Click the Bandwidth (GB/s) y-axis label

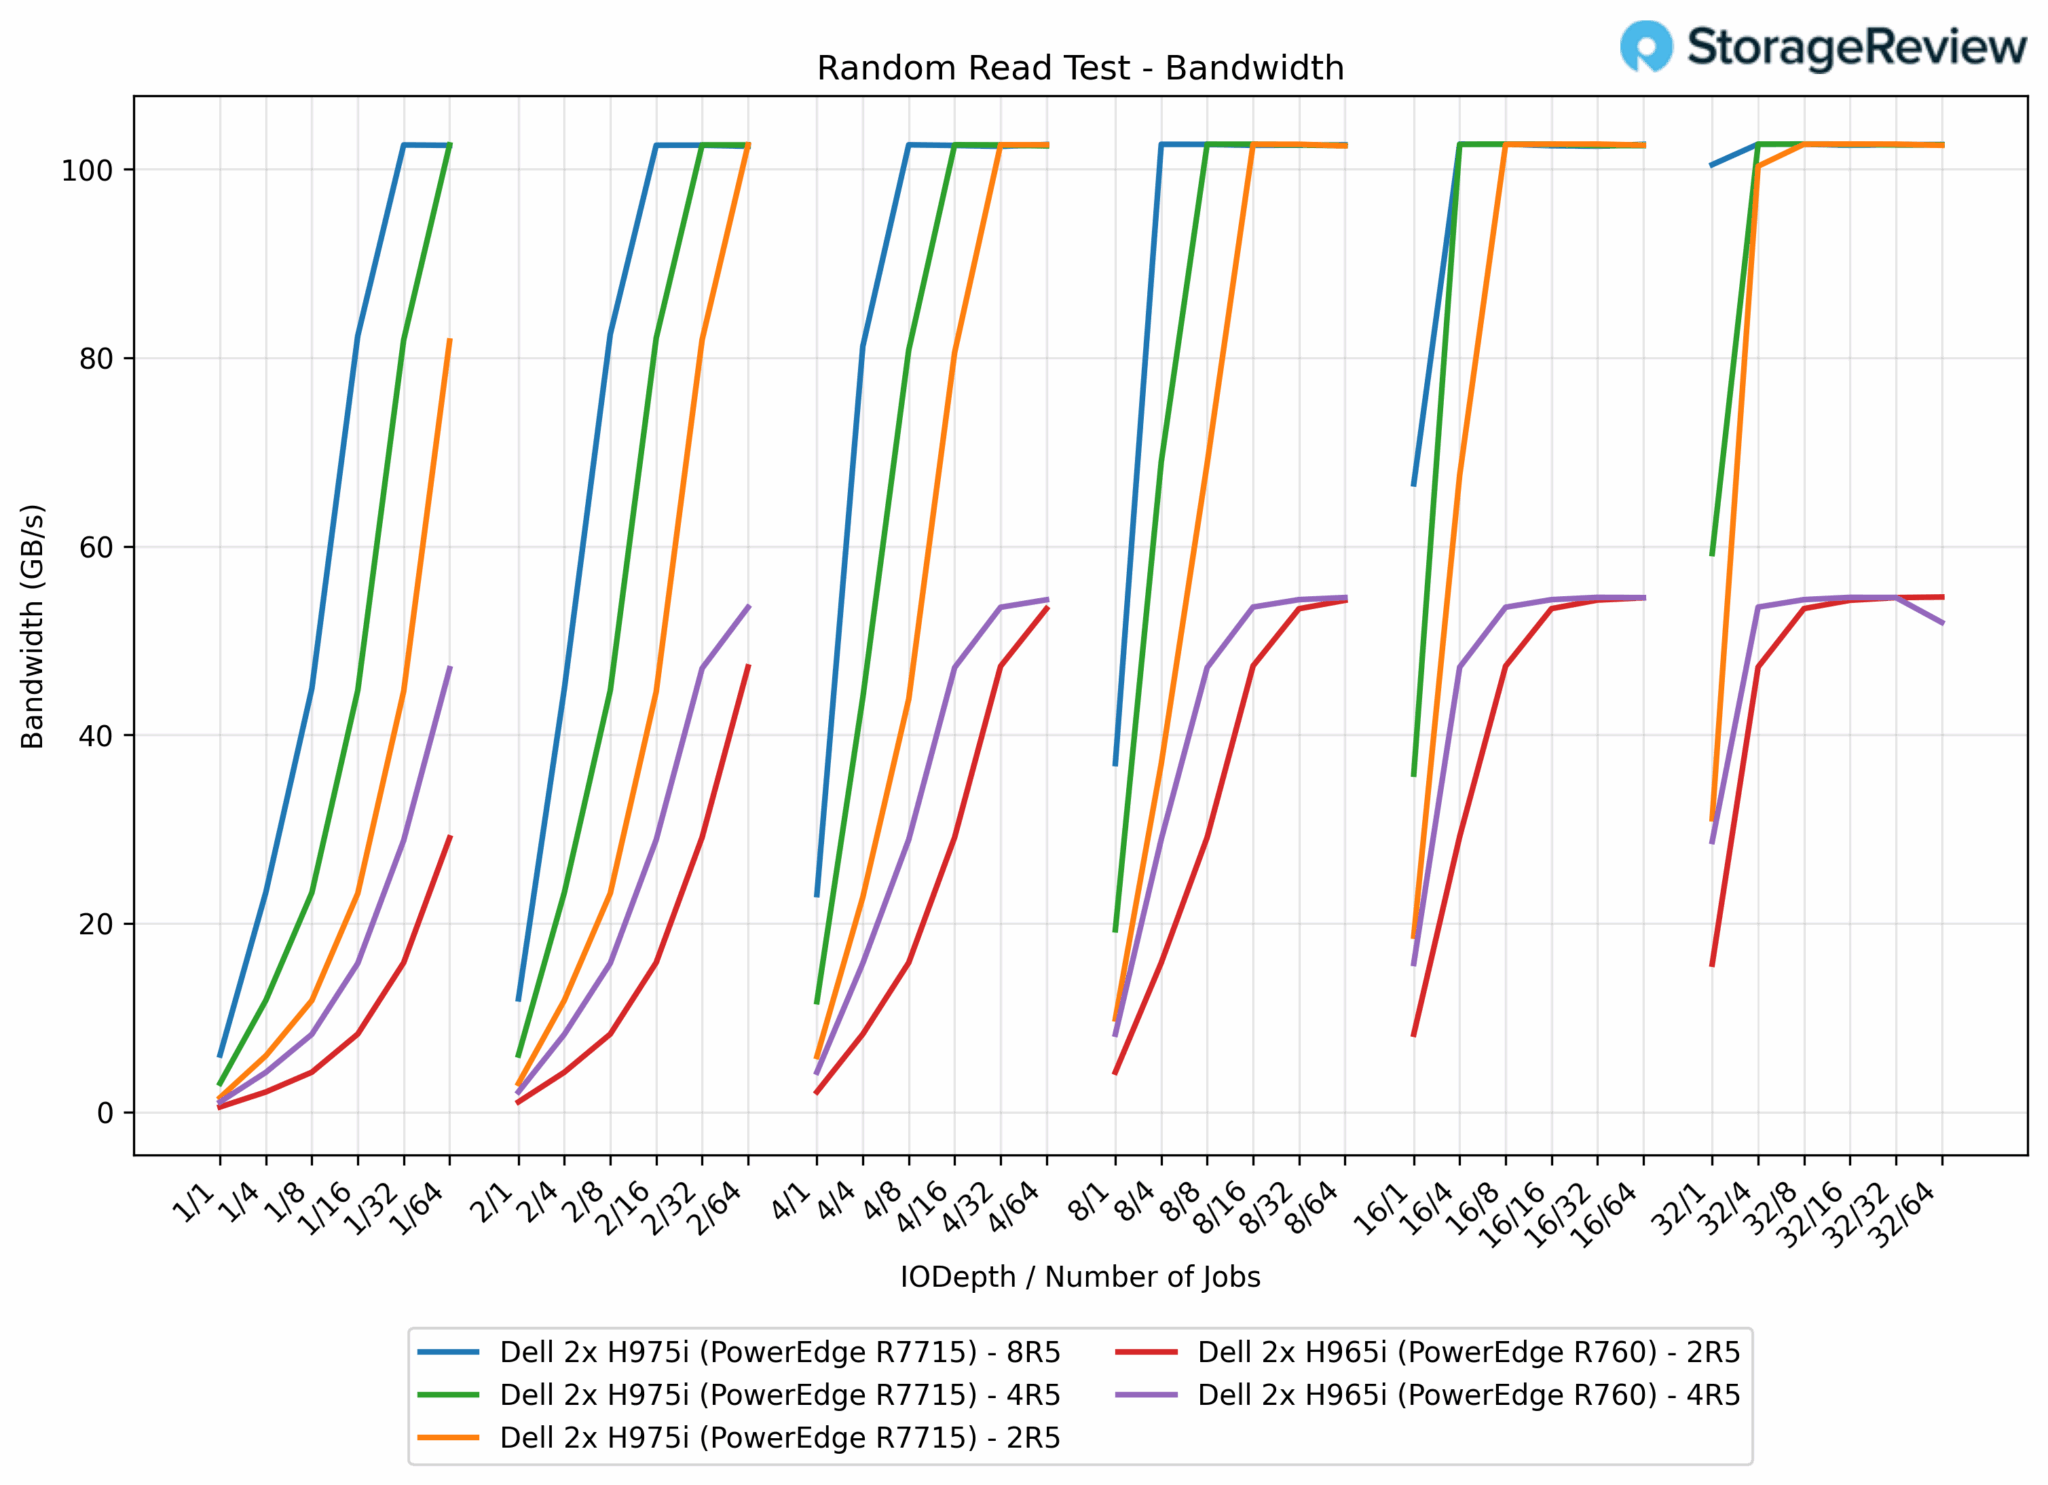coord(33,626)
